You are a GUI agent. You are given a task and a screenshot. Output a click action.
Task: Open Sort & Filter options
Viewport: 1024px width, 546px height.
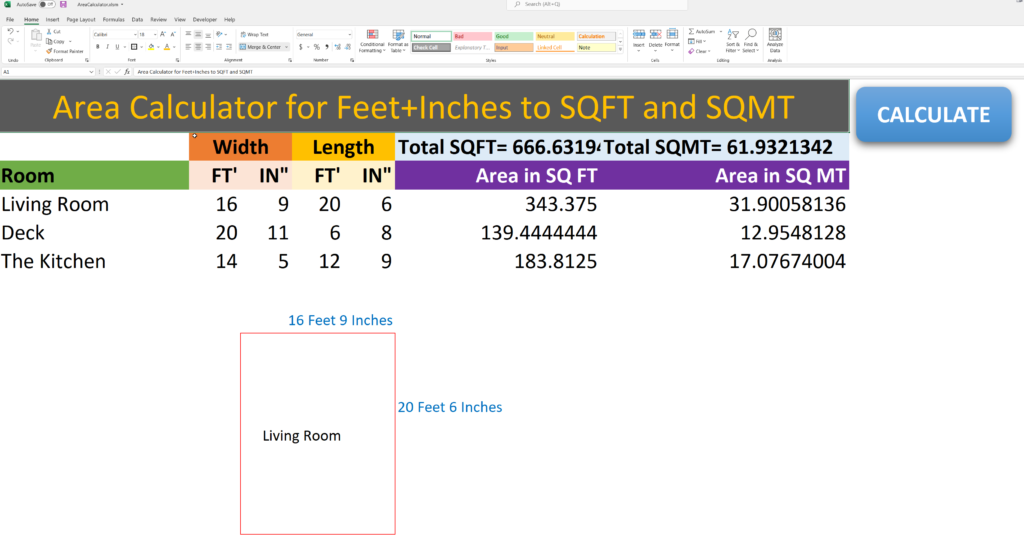[x=733, y=40]
